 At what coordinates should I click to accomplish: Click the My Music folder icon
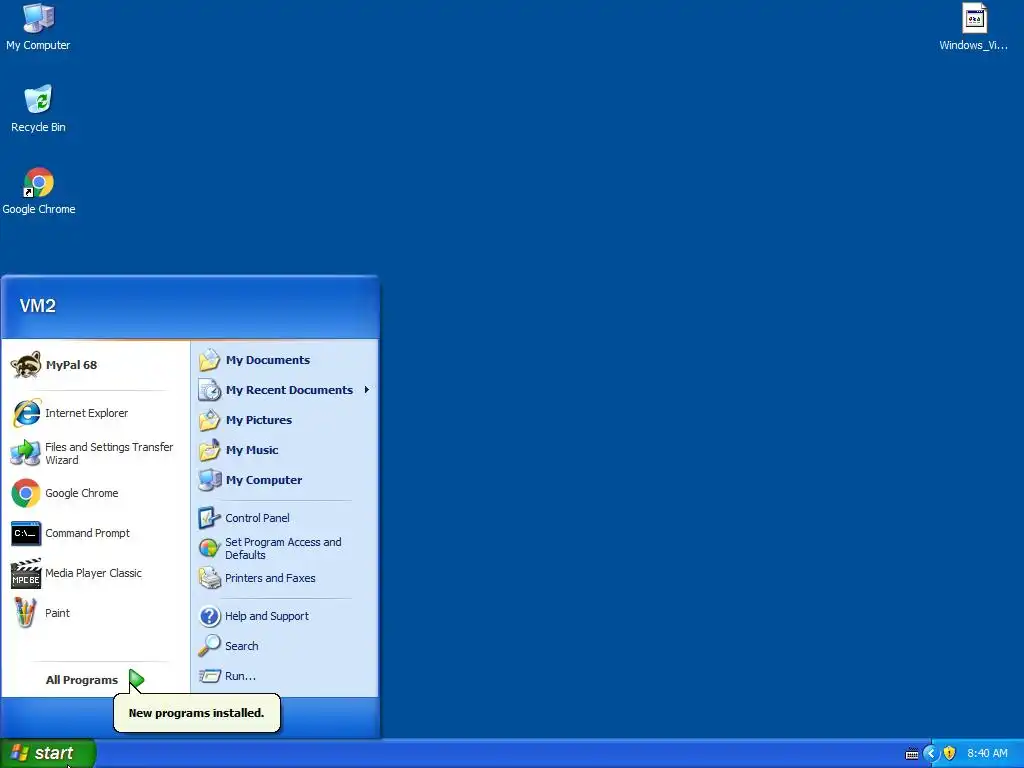[210, 450]
